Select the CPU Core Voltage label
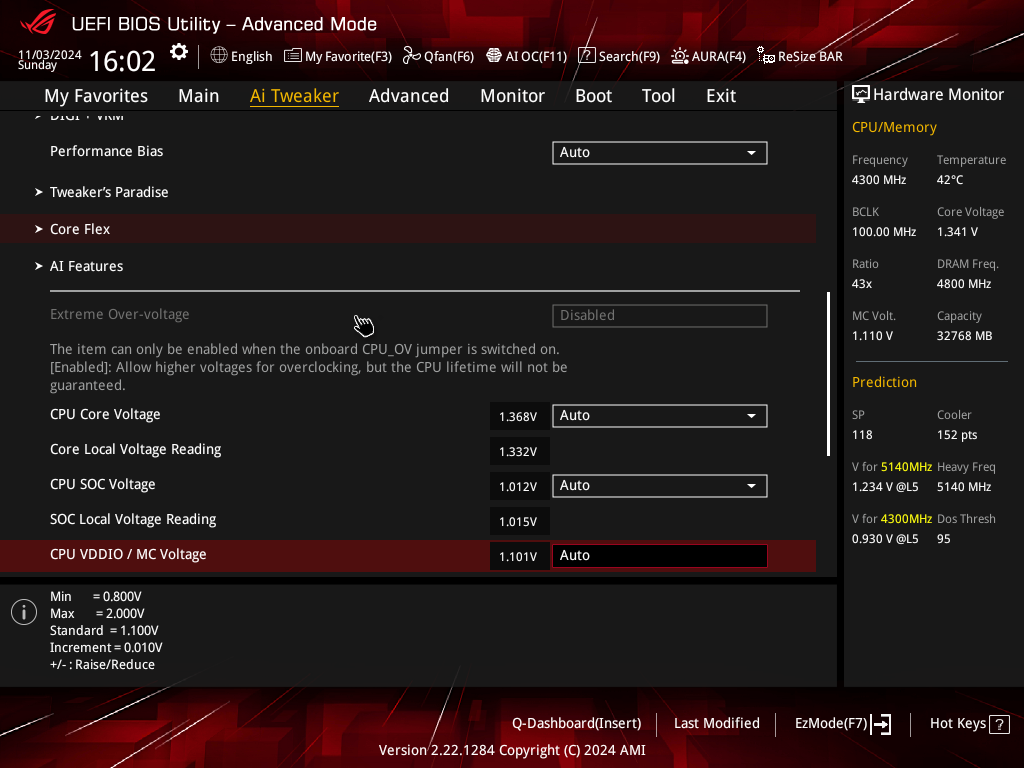The image size is (1024, 768). click(x=105, y=415)
